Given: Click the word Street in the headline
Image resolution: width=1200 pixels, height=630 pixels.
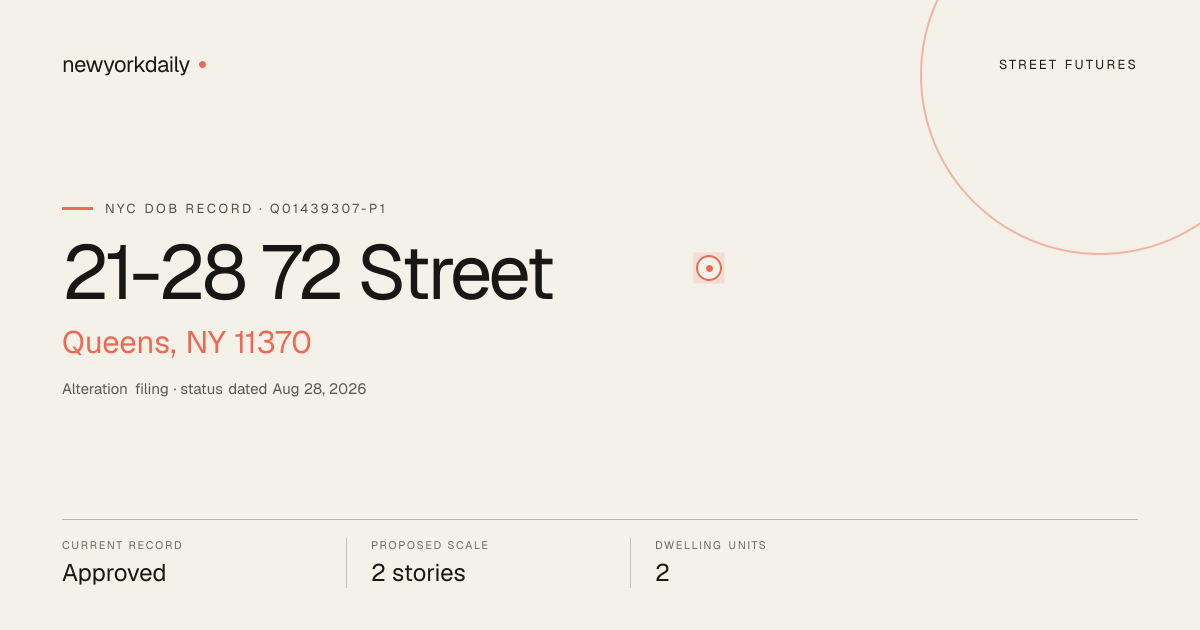Looking at the screenshot, I should click(456, 273).
